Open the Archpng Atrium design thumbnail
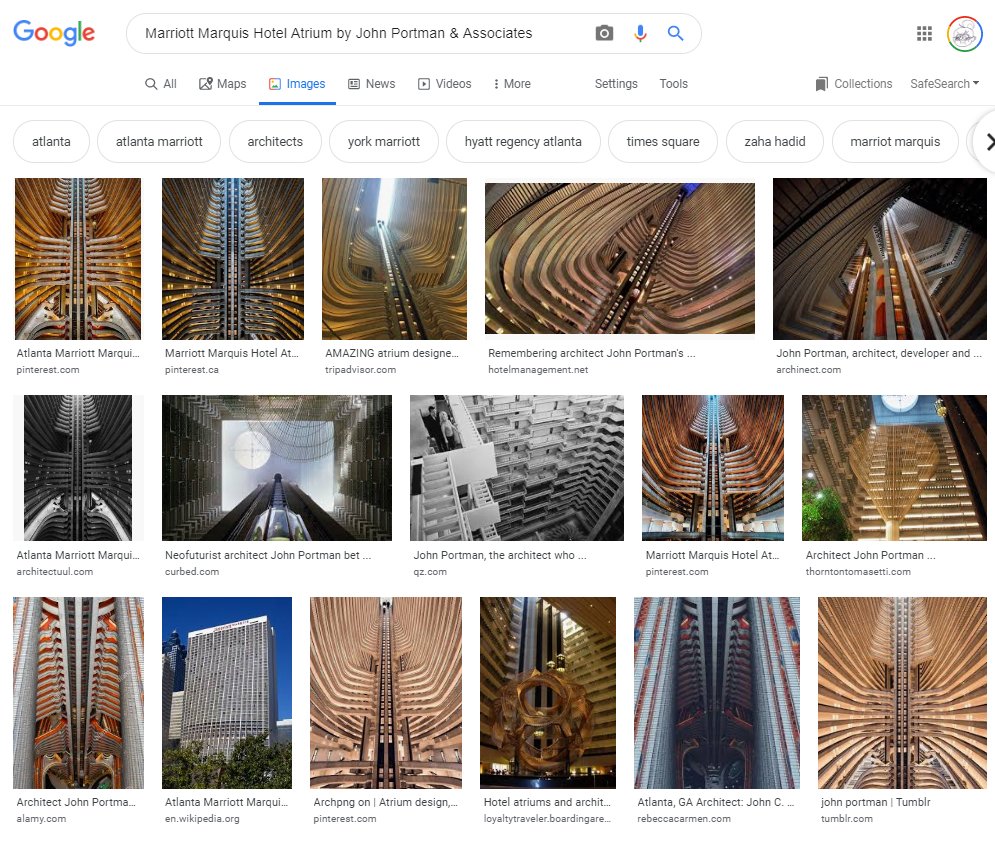This screenshot has width=995, height=843. coord(386,693)
